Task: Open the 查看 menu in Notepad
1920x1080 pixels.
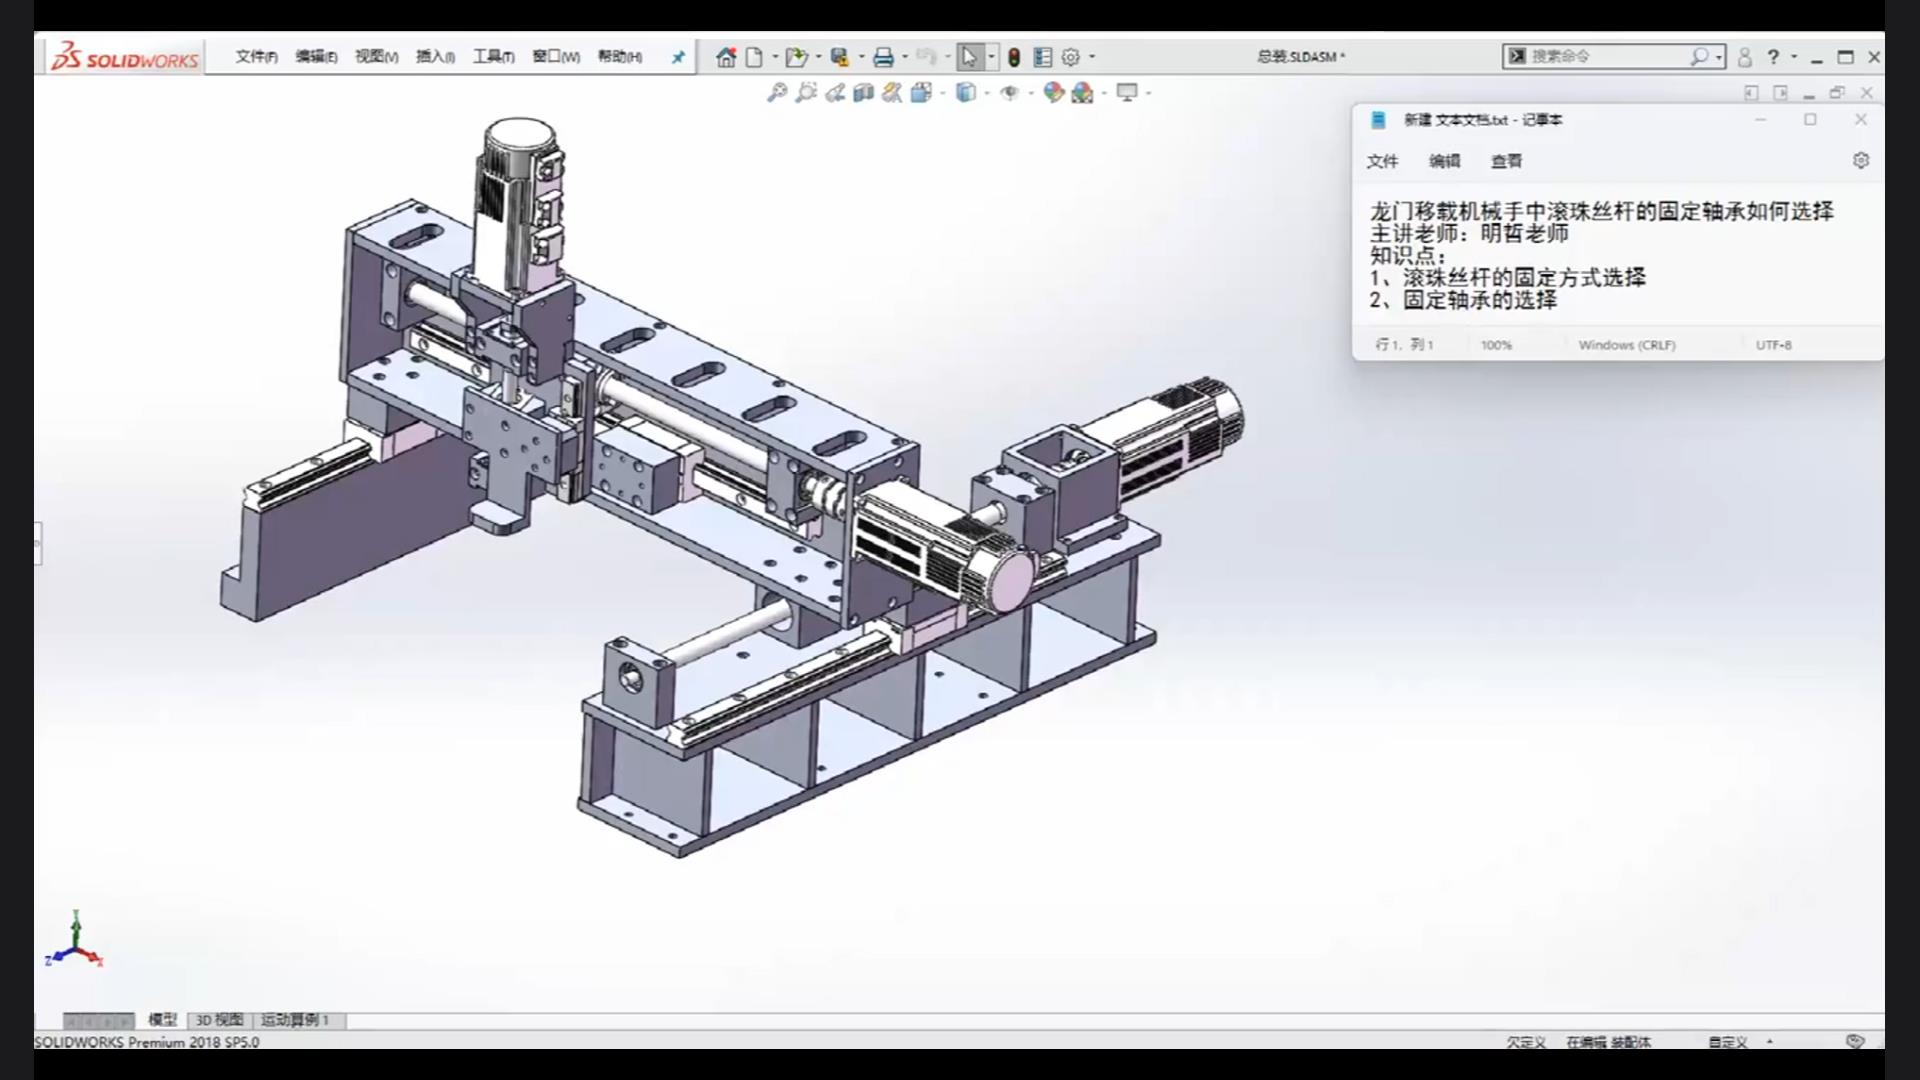Action: coord(1506,161)
